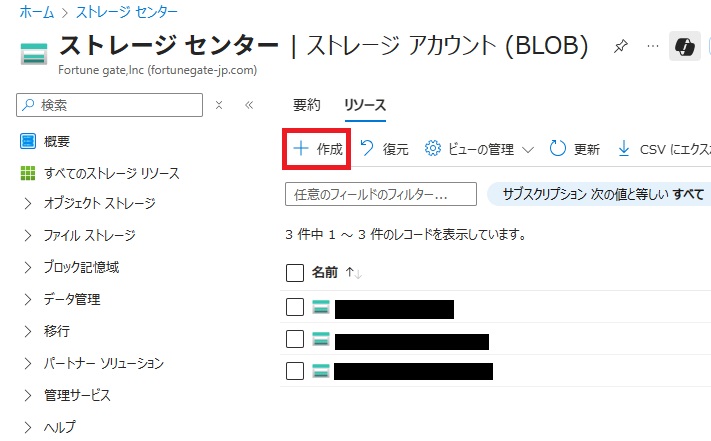Image resolution: width=711 pixels, height=441 pixels.
Task: Check the third storage account row
Action: (x=295, y=370)
